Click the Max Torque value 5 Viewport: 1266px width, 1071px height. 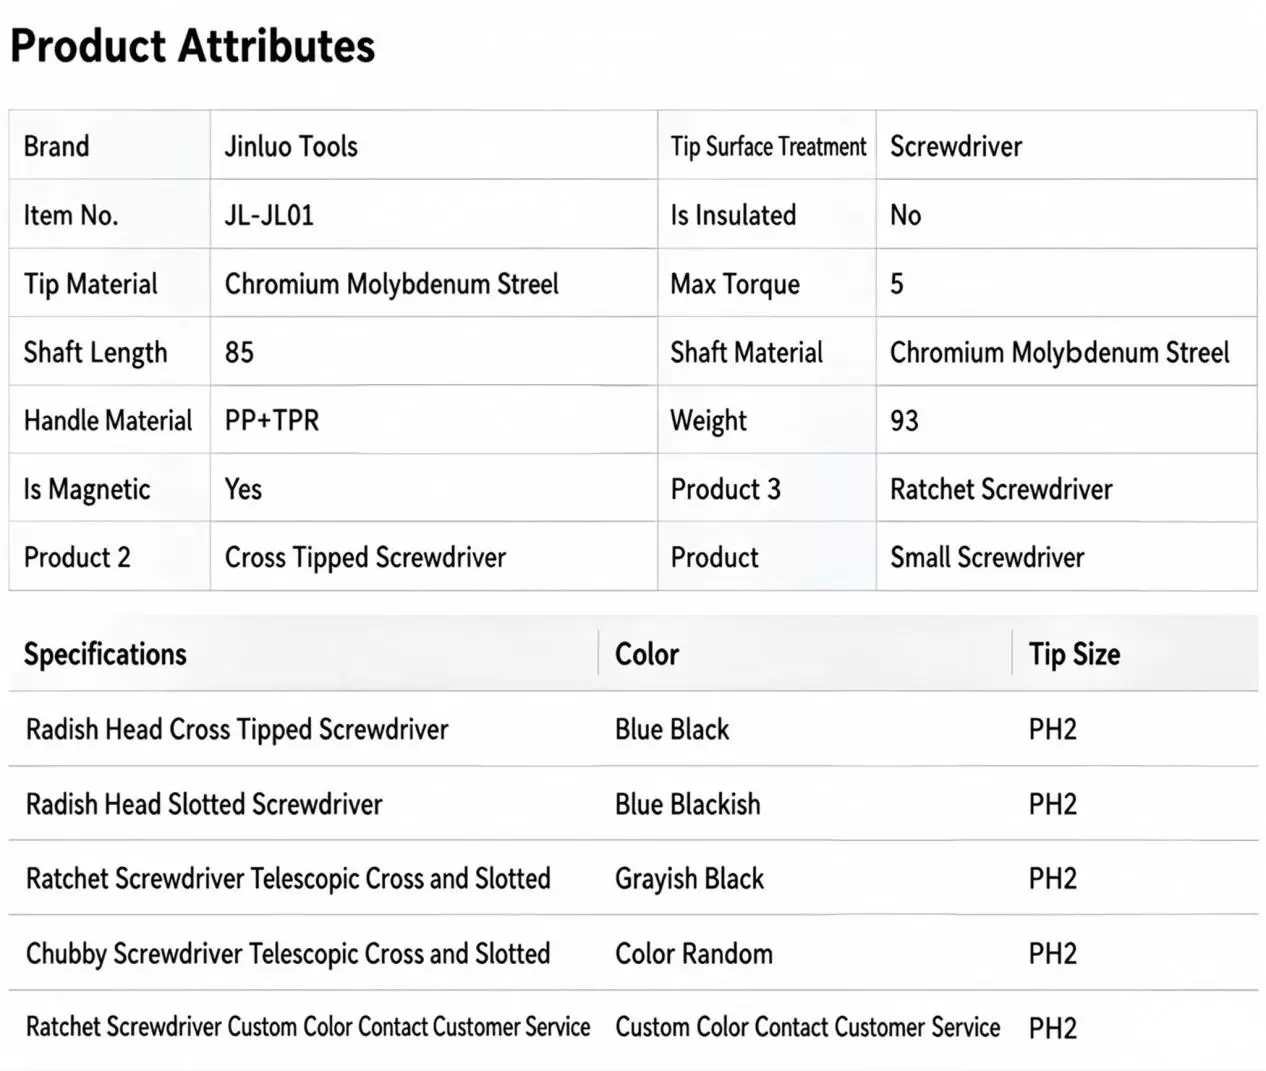pos(897,284)
